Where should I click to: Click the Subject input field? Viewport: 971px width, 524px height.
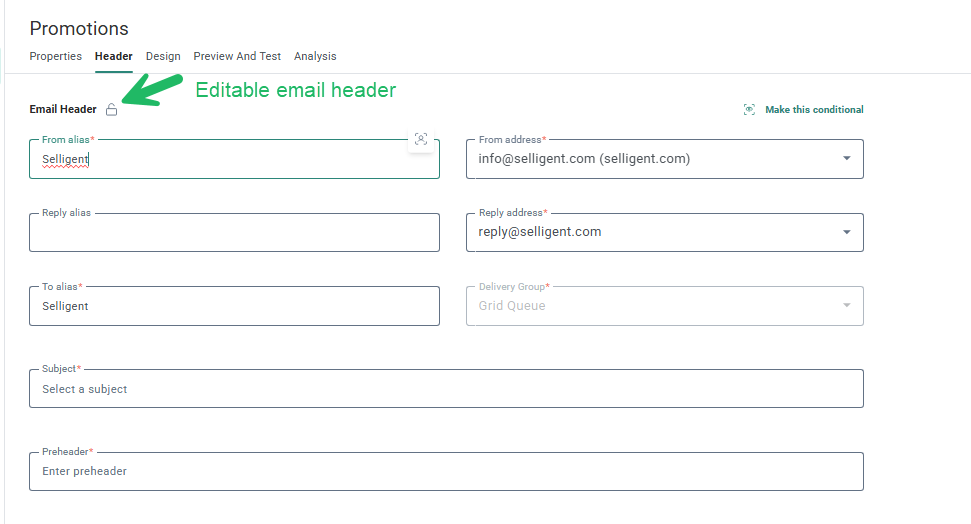tap(446, 389)
